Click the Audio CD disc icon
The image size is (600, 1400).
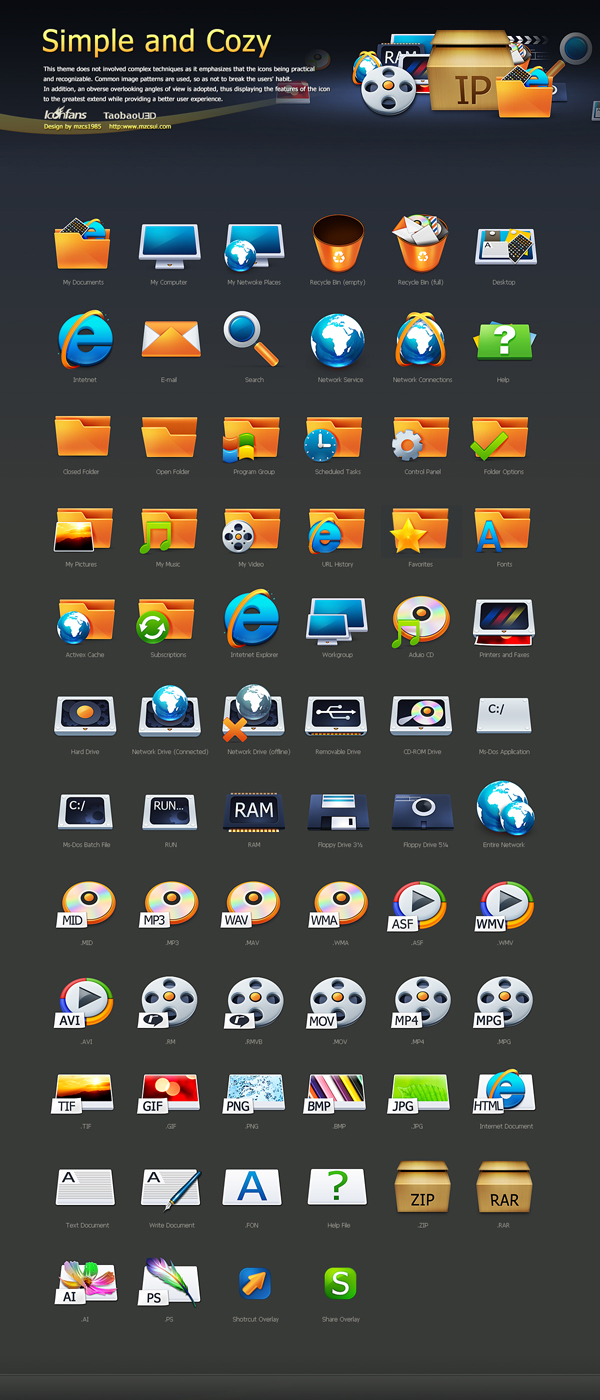tap(420, 621)
